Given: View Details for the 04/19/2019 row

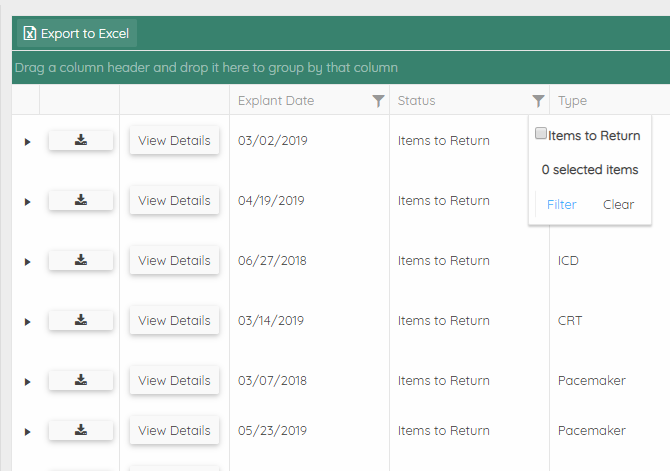Looking at the screenshot, I should [174, 201].
